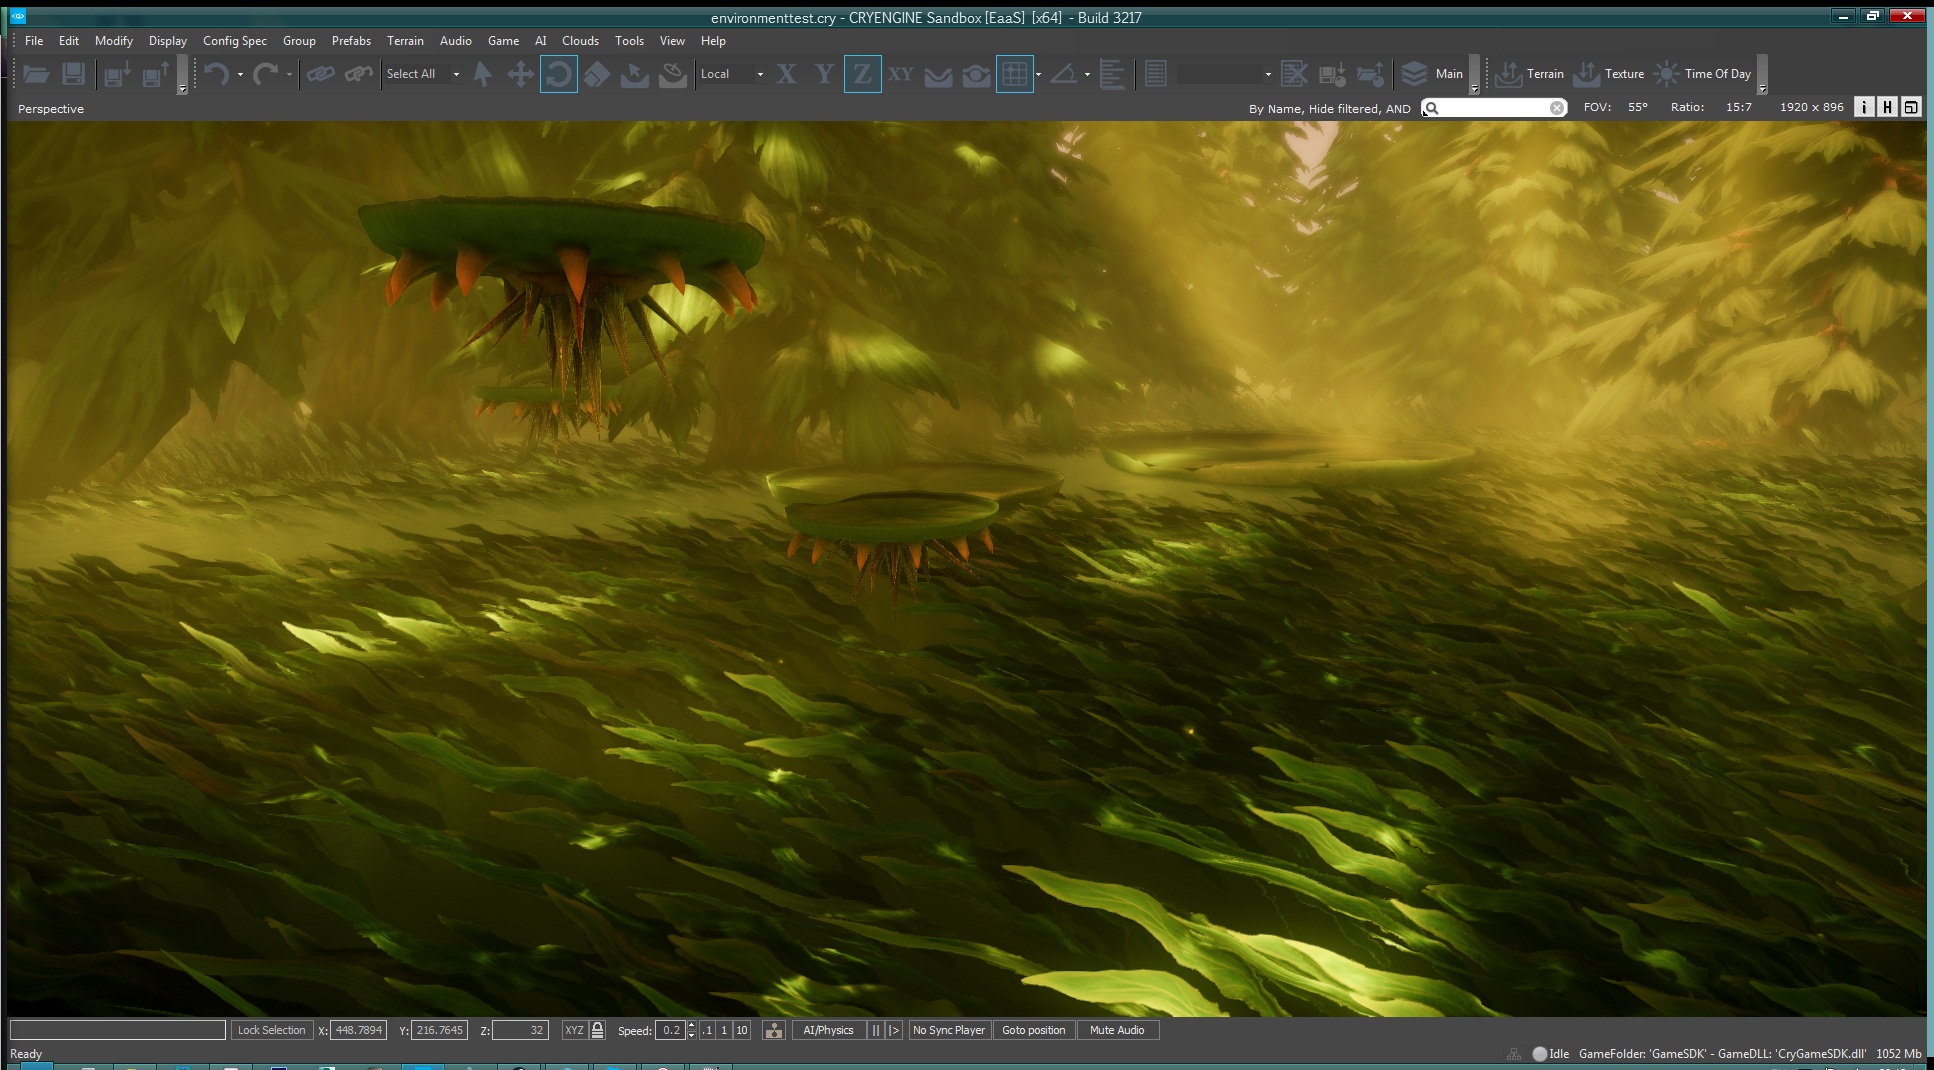Step the physics simulation forward

pyautogui.click(x=894, y=1030)
